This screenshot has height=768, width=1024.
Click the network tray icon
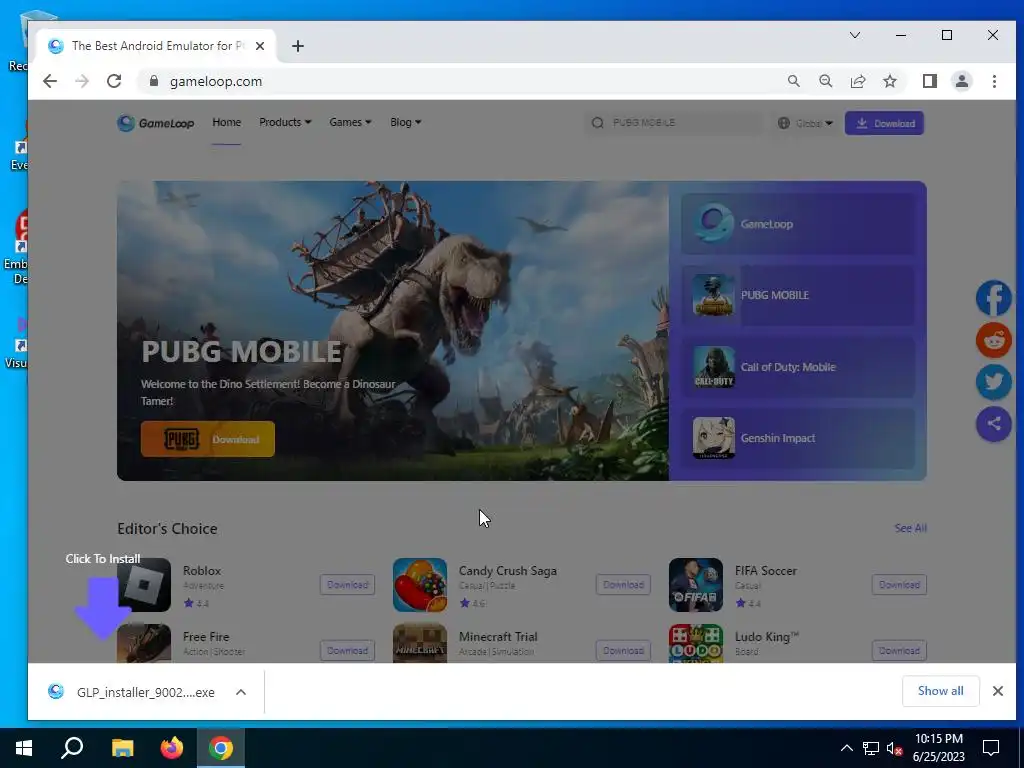coord(871,748)
